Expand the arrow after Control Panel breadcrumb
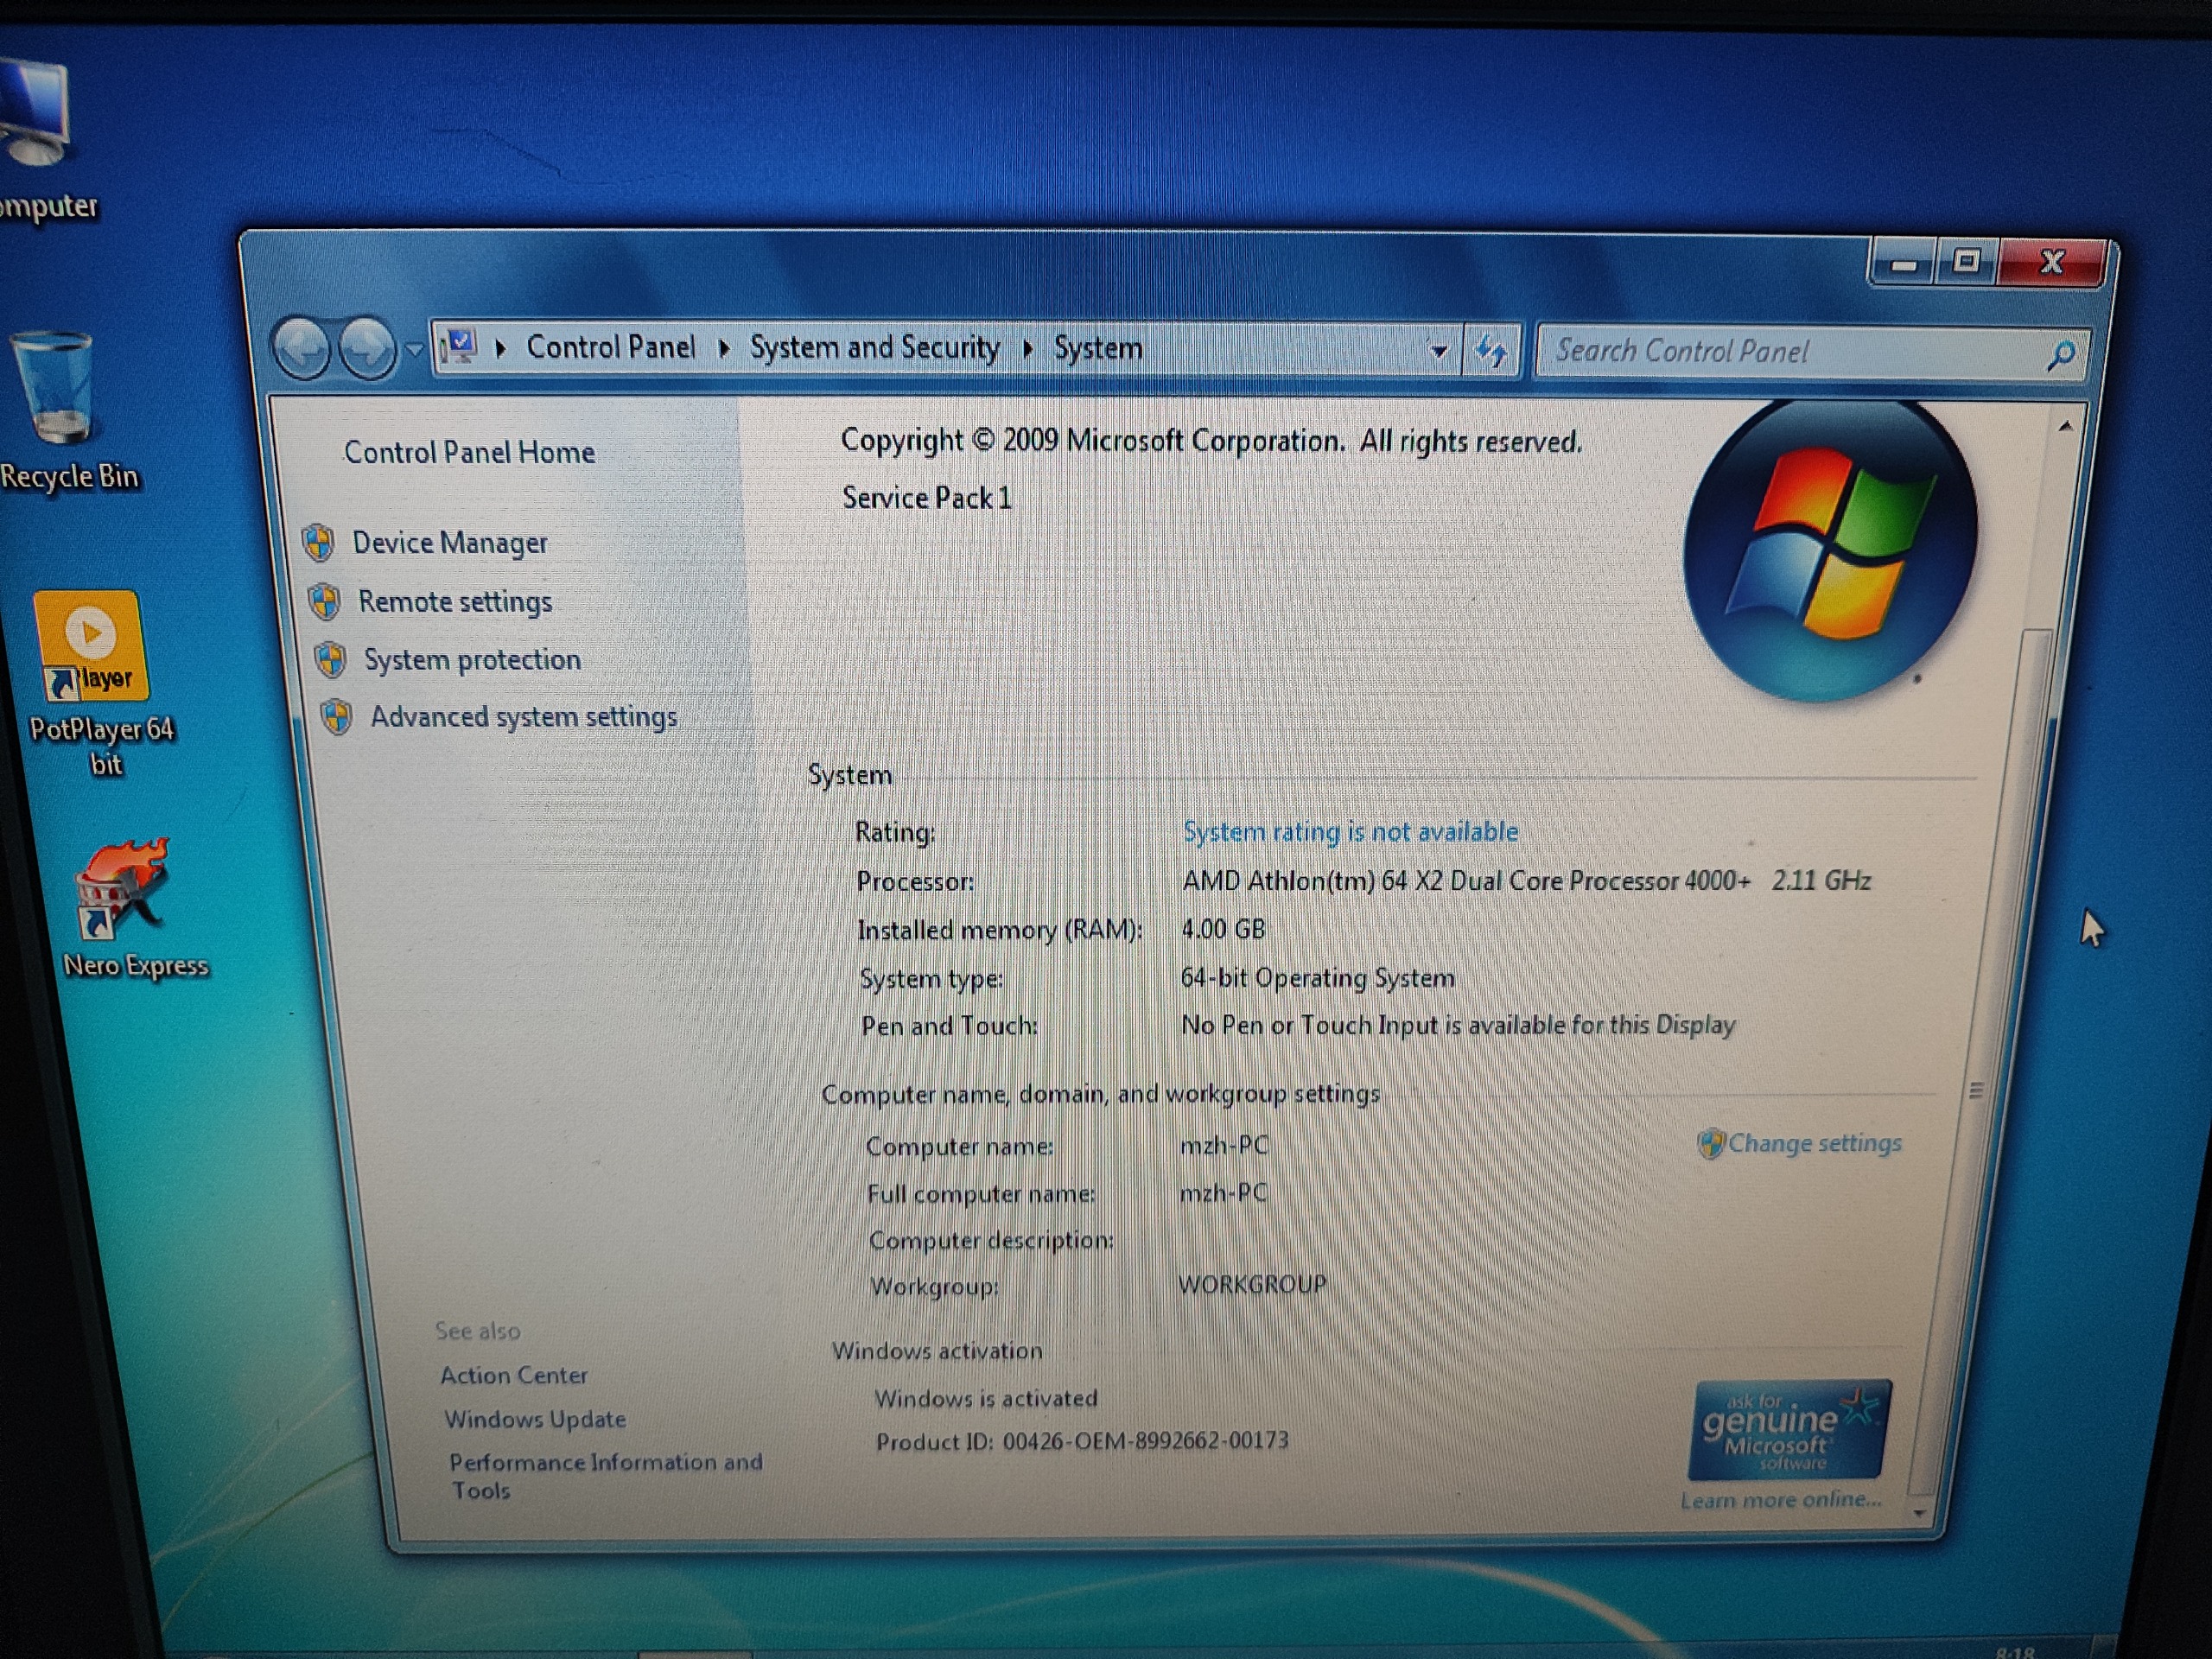Viewport: 2212px width, 1659px height. pyautogui.click(x=724, y=348)
